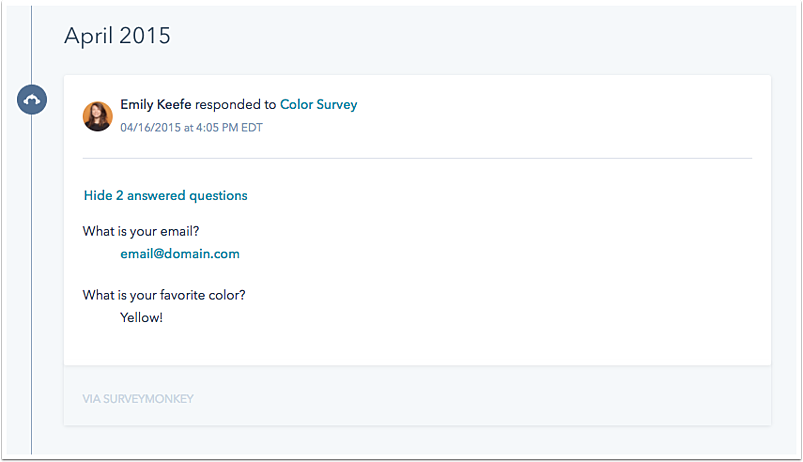803x462 pixels.
Task: Open the Color Survey link
Action: click(x=318, y=104)
